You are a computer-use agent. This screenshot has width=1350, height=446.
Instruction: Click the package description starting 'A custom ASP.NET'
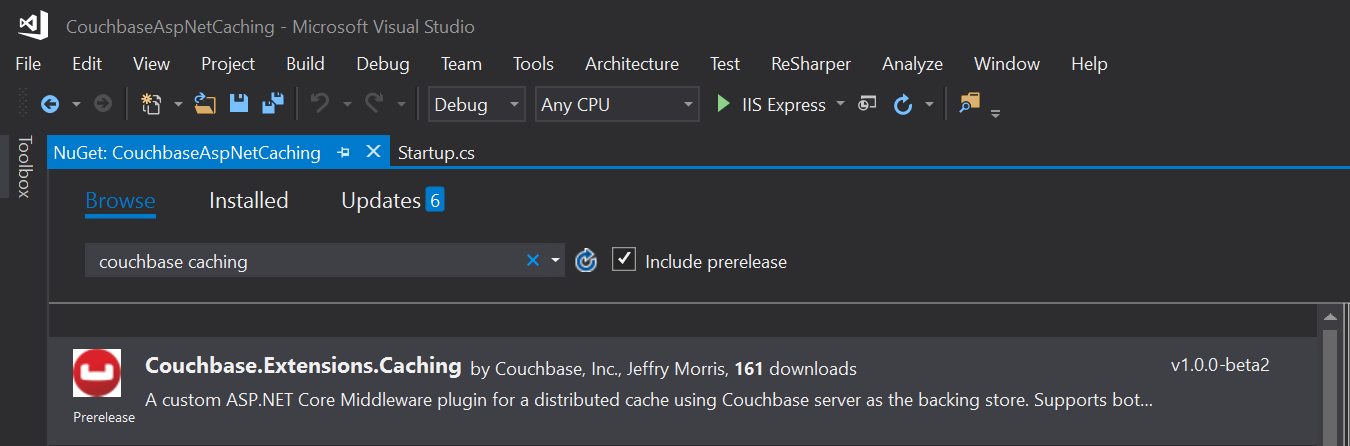click(x=649, y=400)
